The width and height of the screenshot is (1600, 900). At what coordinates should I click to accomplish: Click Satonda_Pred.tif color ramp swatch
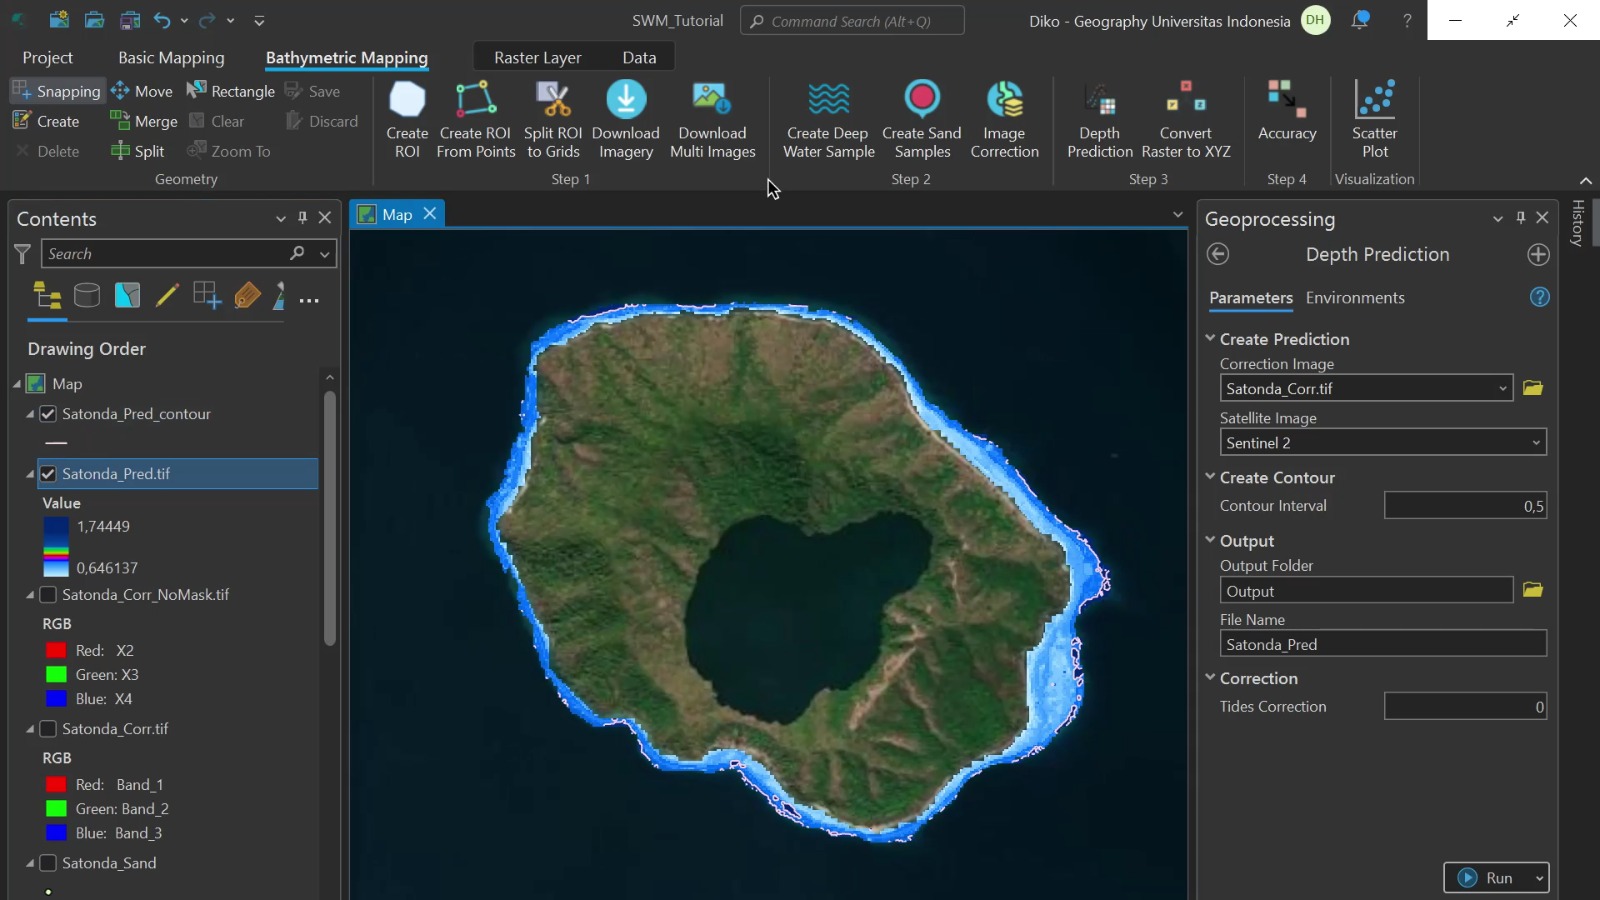[56, 547]
